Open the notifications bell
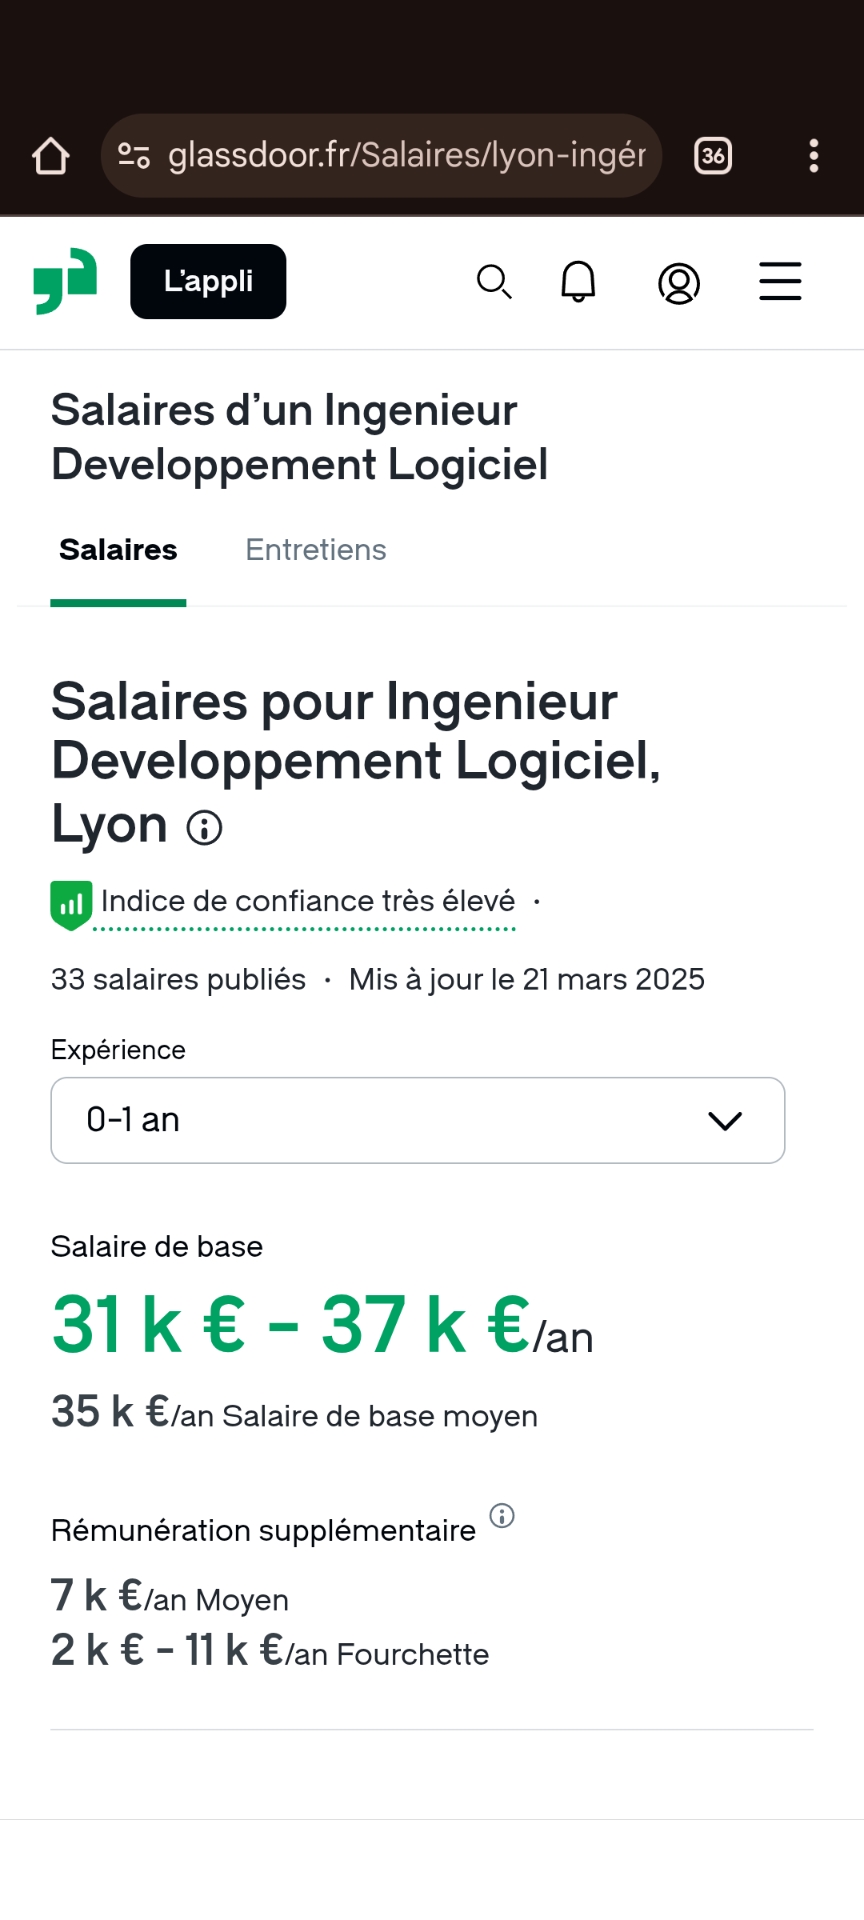This screenshot has height=1920, width=864. 578,282
